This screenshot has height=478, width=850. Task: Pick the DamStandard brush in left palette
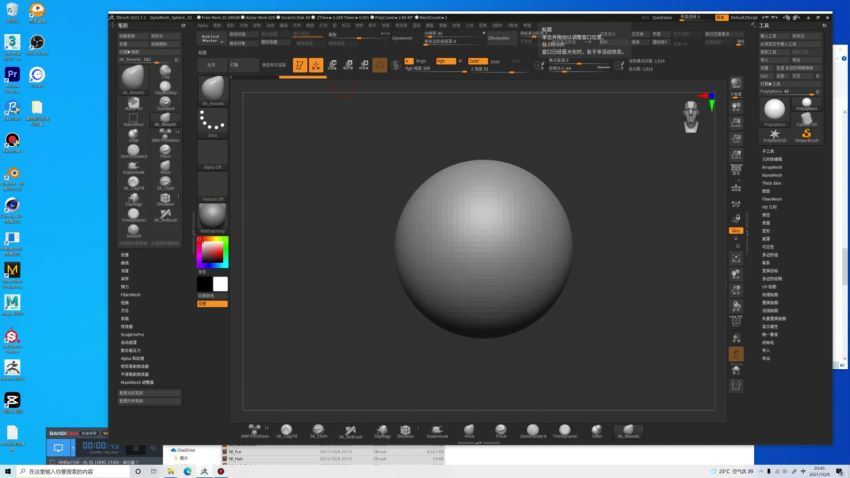coord(133,151)
